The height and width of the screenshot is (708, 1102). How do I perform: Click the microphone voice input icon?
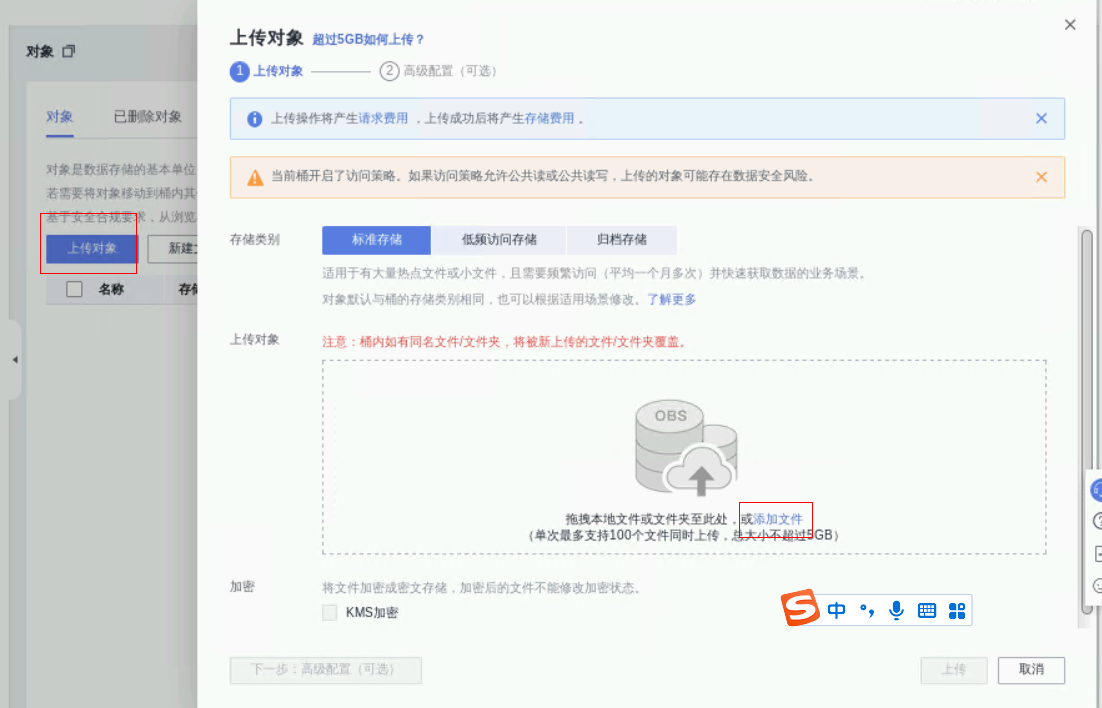pyautogui.click(x=897, y=610)
